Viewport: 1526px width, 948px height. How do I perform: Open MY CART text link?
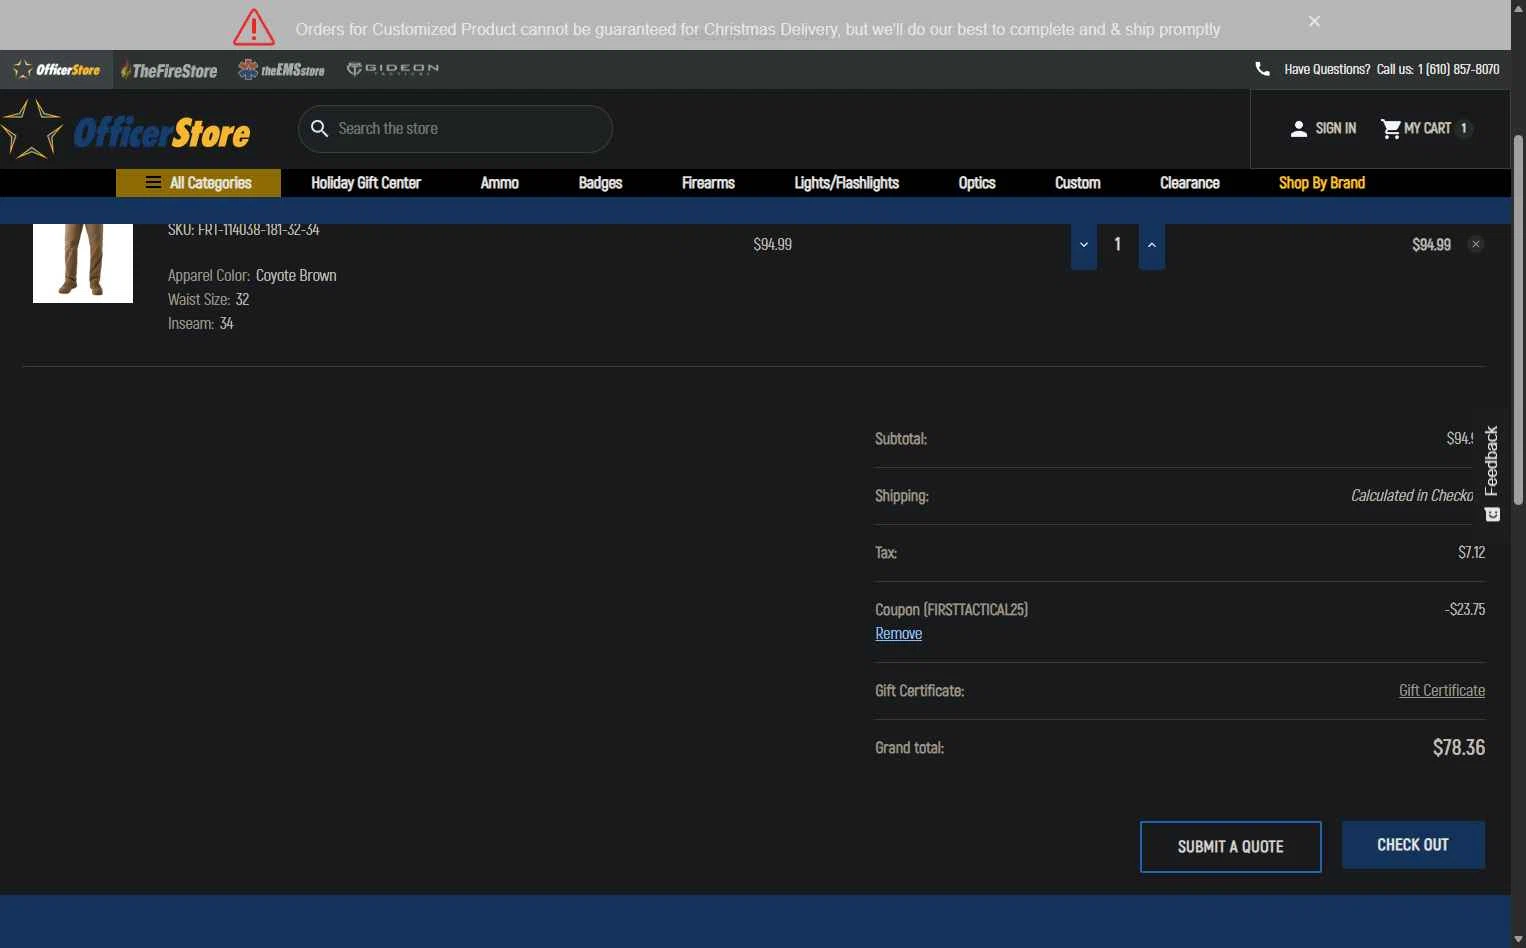(1427, 128)
